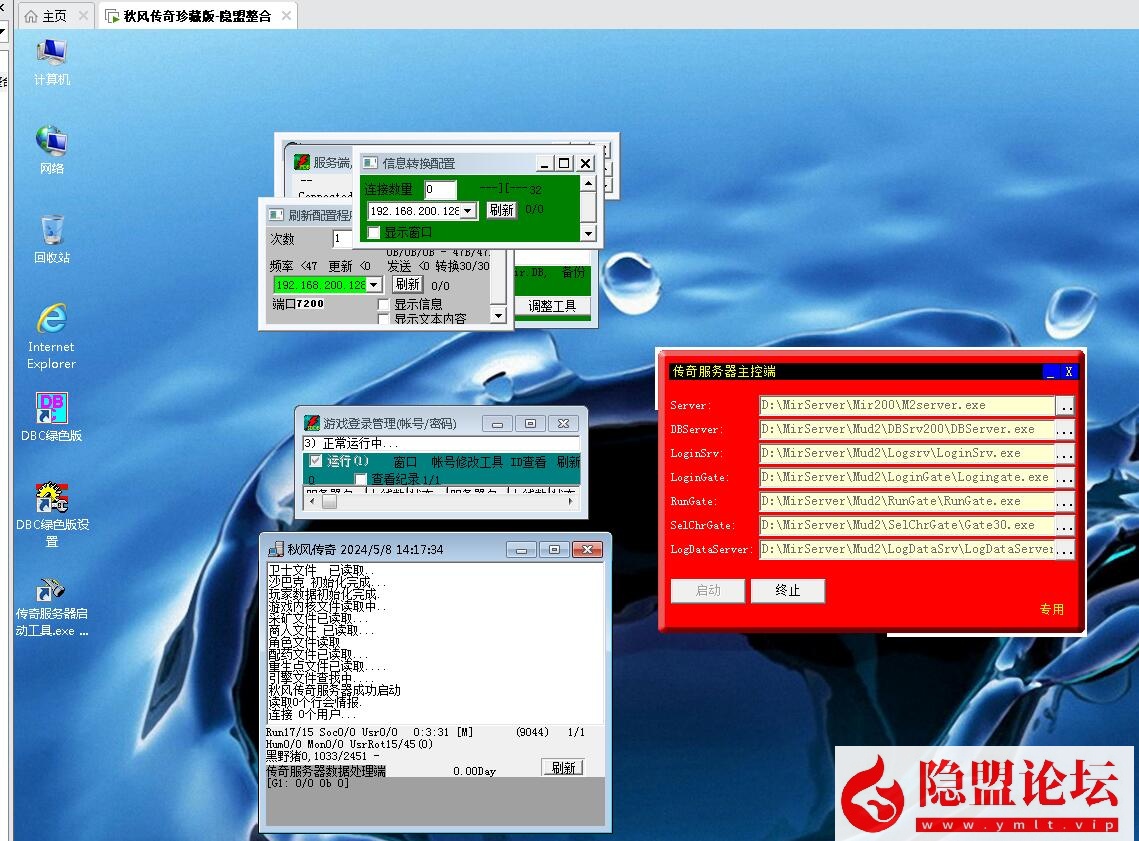
Task: Browse for the Server path with ... button
Action: [1065, 405]
